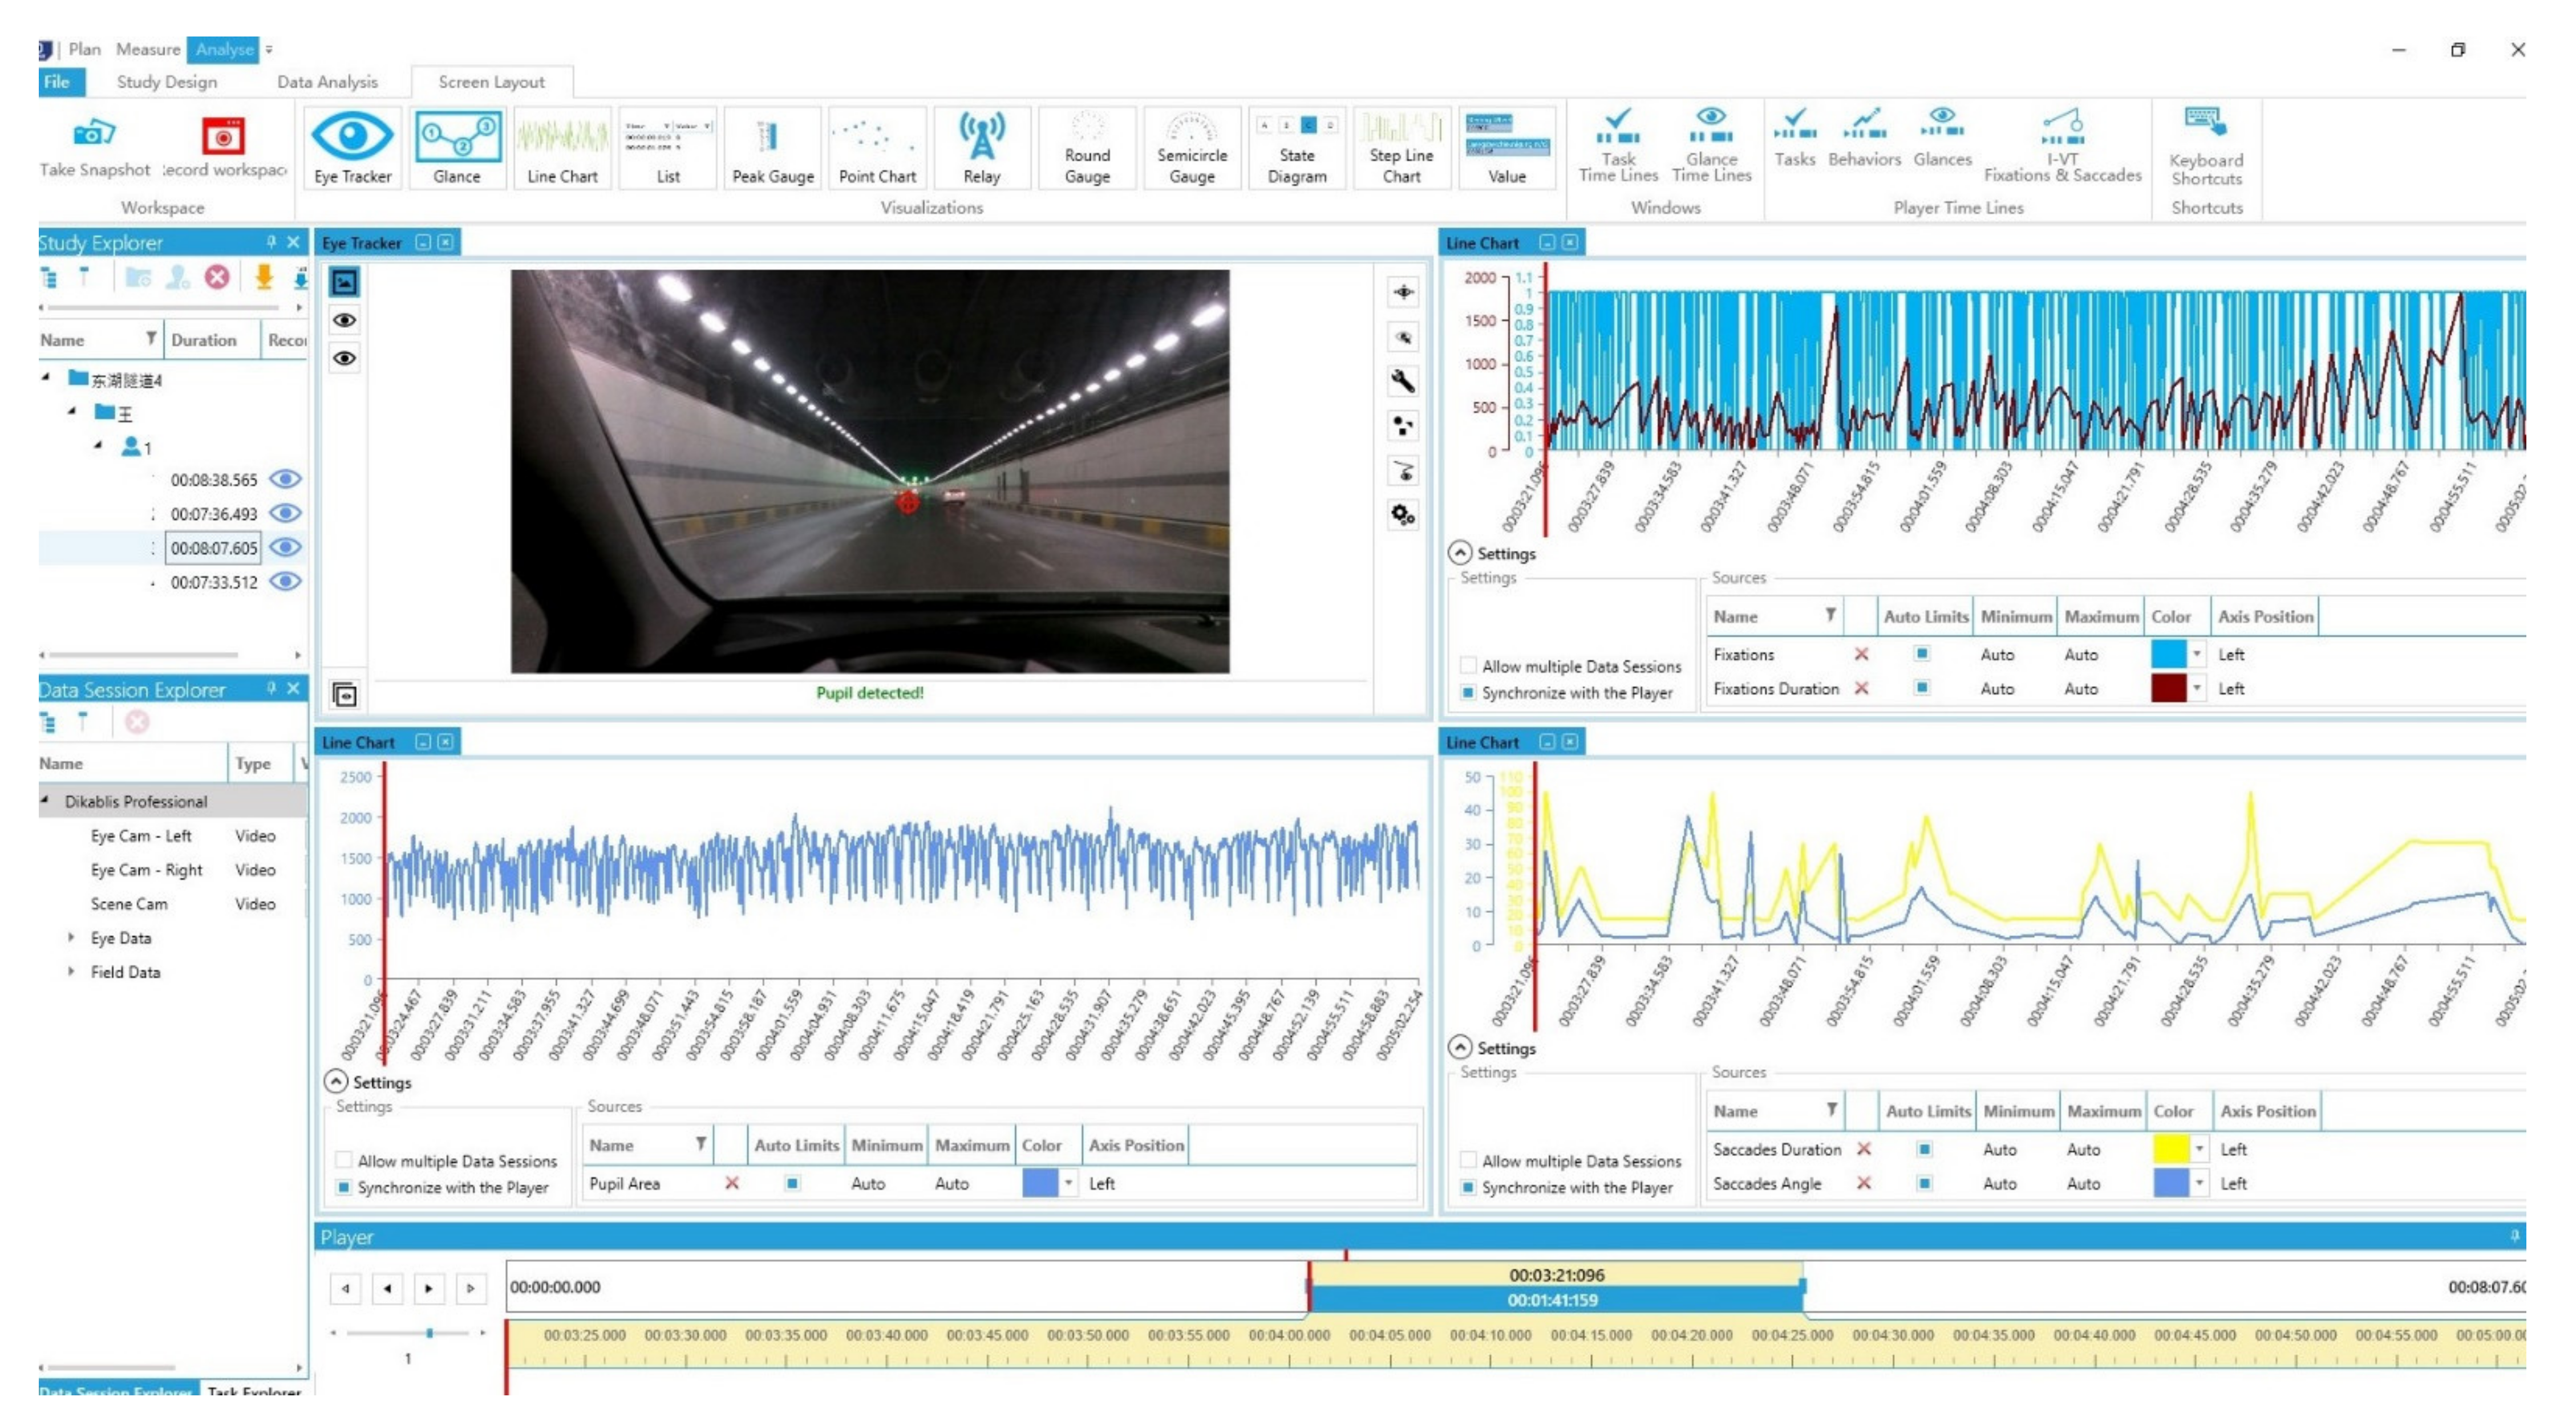
Task: Click the Record workspace icon
Action: [223, 136]
